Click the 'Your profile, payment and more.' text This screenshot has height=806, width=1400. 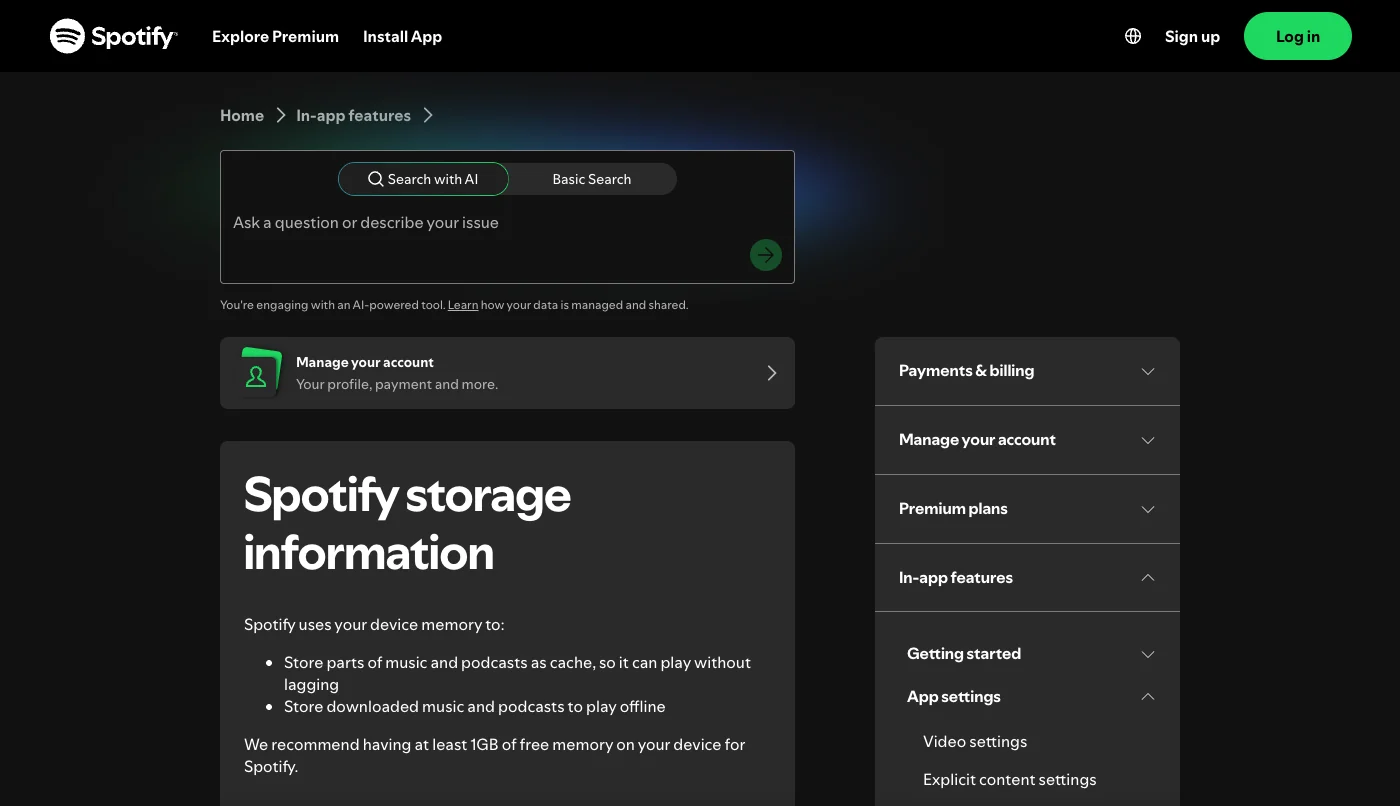point(397,384)
